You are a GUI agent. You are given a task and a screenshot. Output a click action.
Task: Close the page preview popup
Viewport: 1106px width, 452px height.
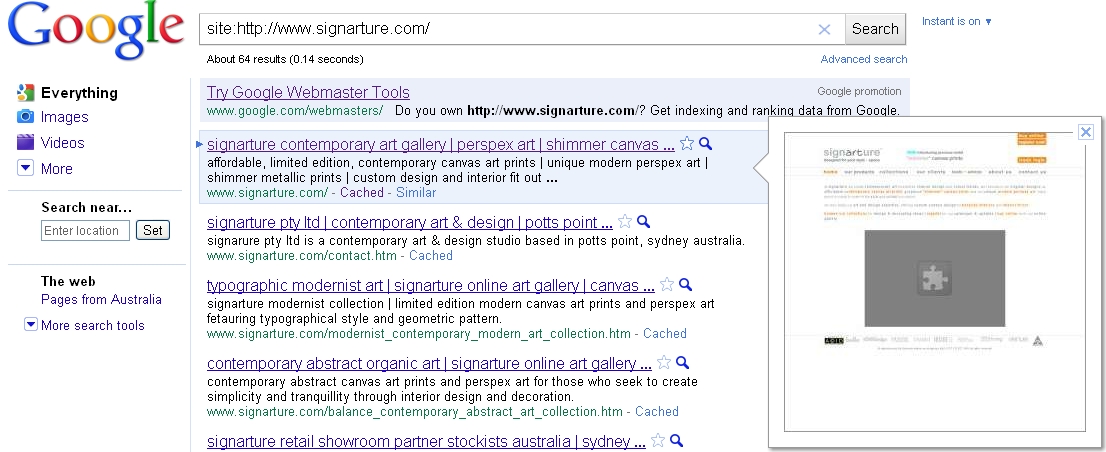(x=1086, y=132)
